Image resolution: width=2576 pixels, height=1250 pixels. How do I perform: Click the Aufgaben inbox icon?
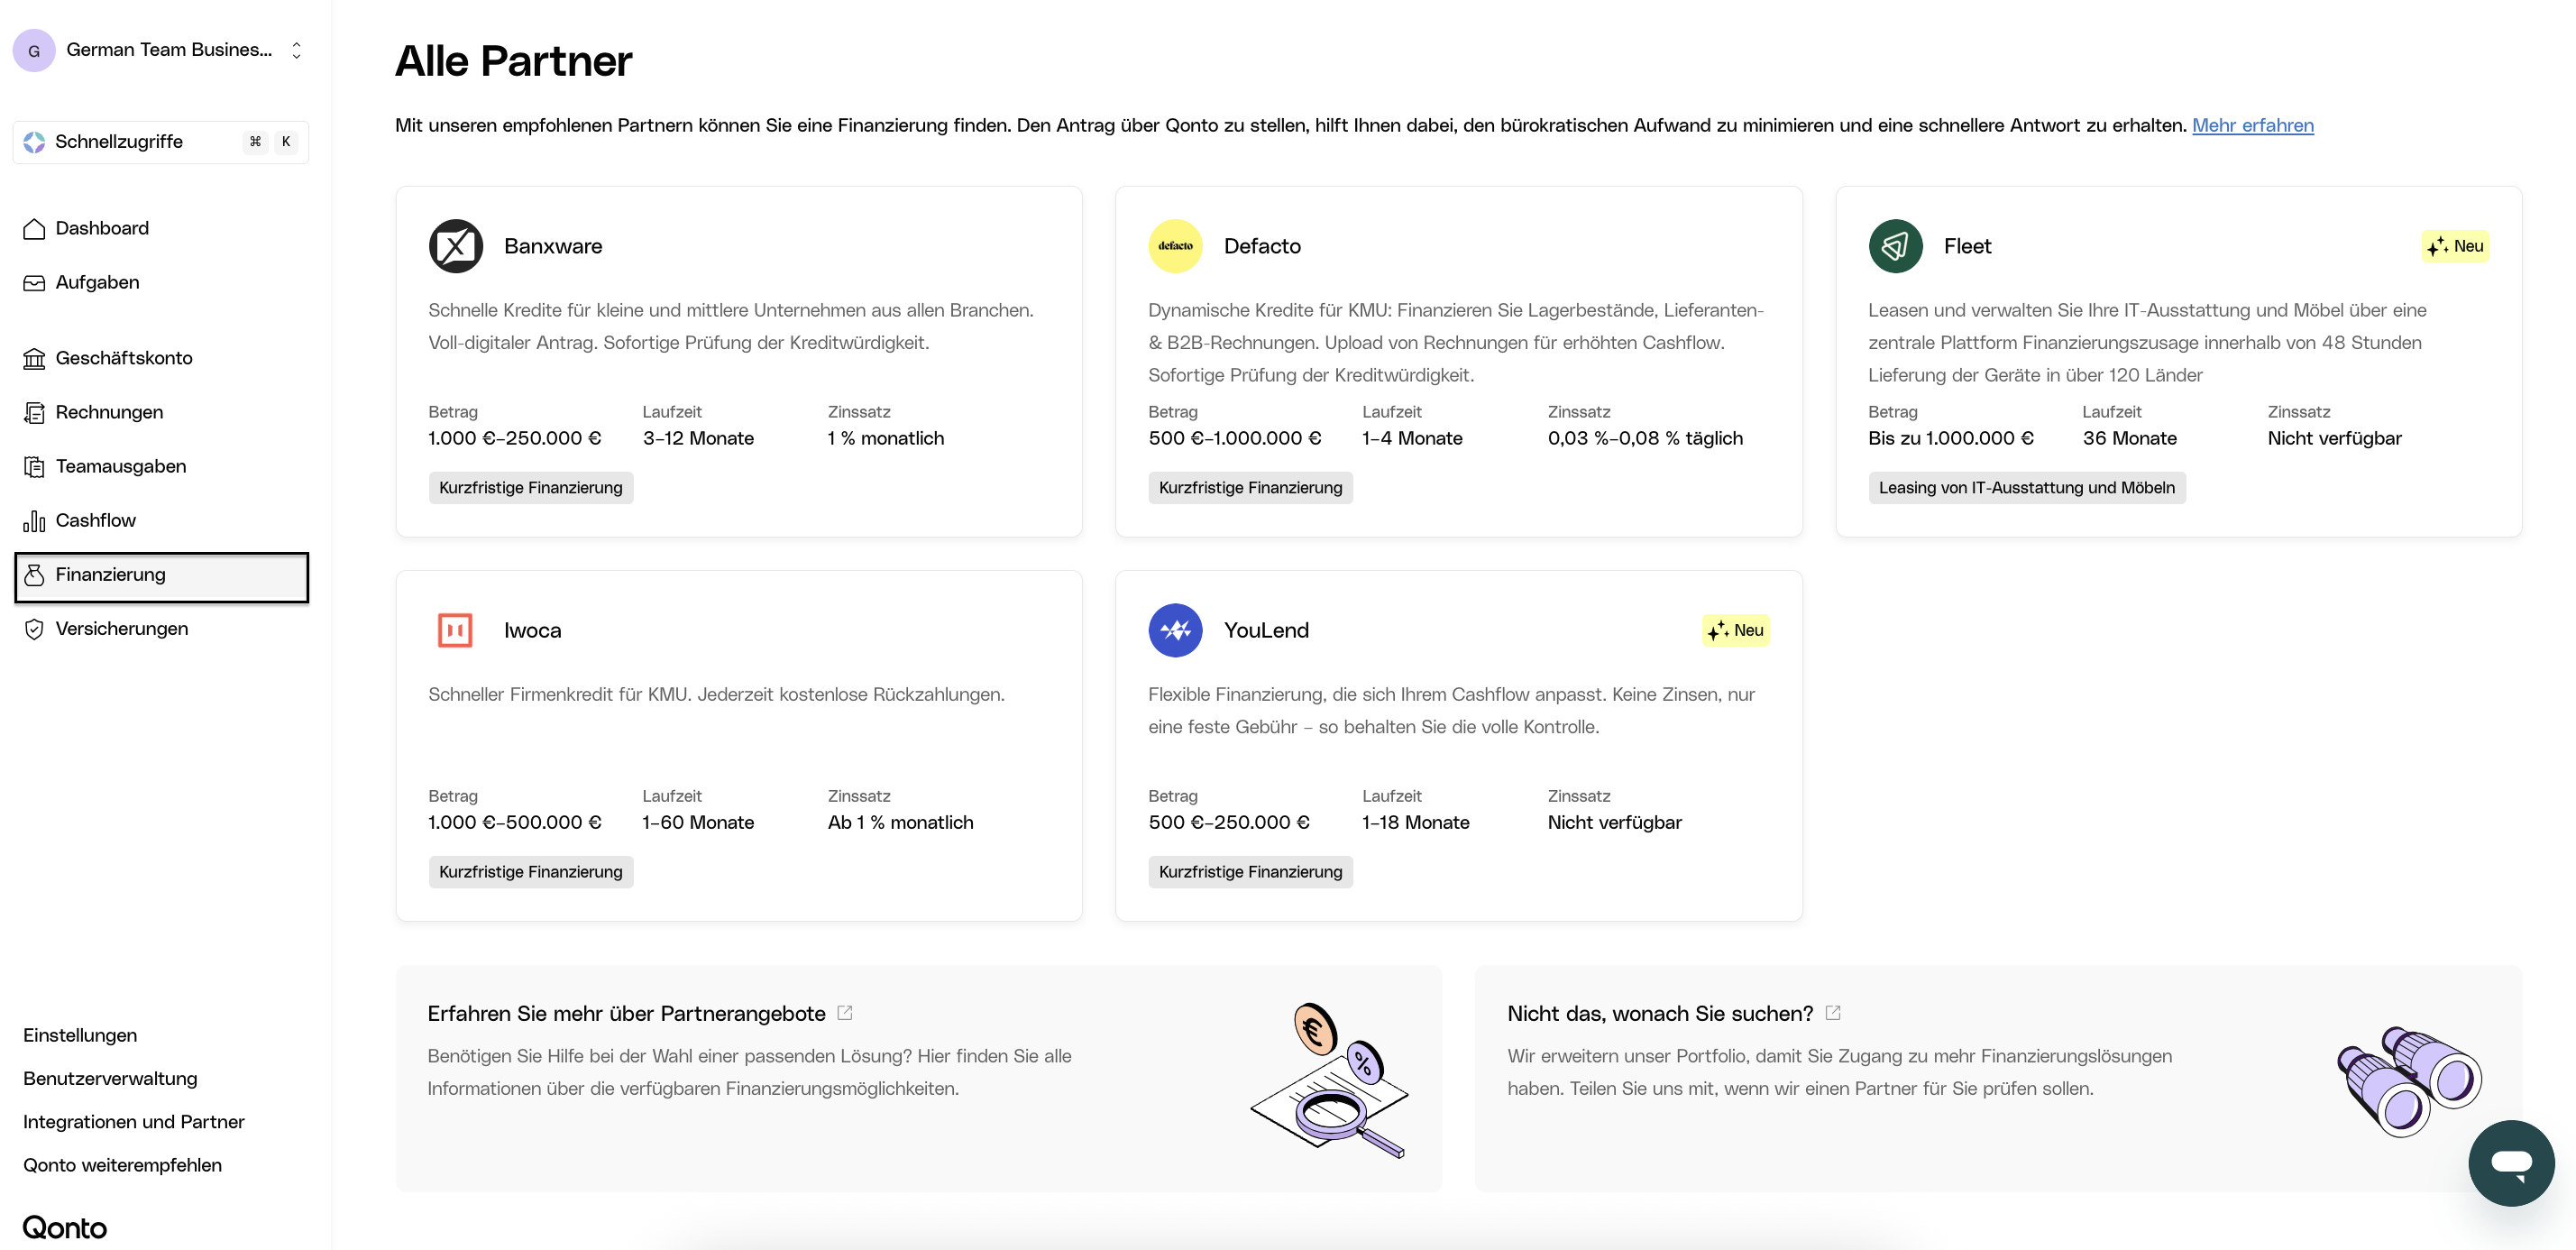(34, 283)
